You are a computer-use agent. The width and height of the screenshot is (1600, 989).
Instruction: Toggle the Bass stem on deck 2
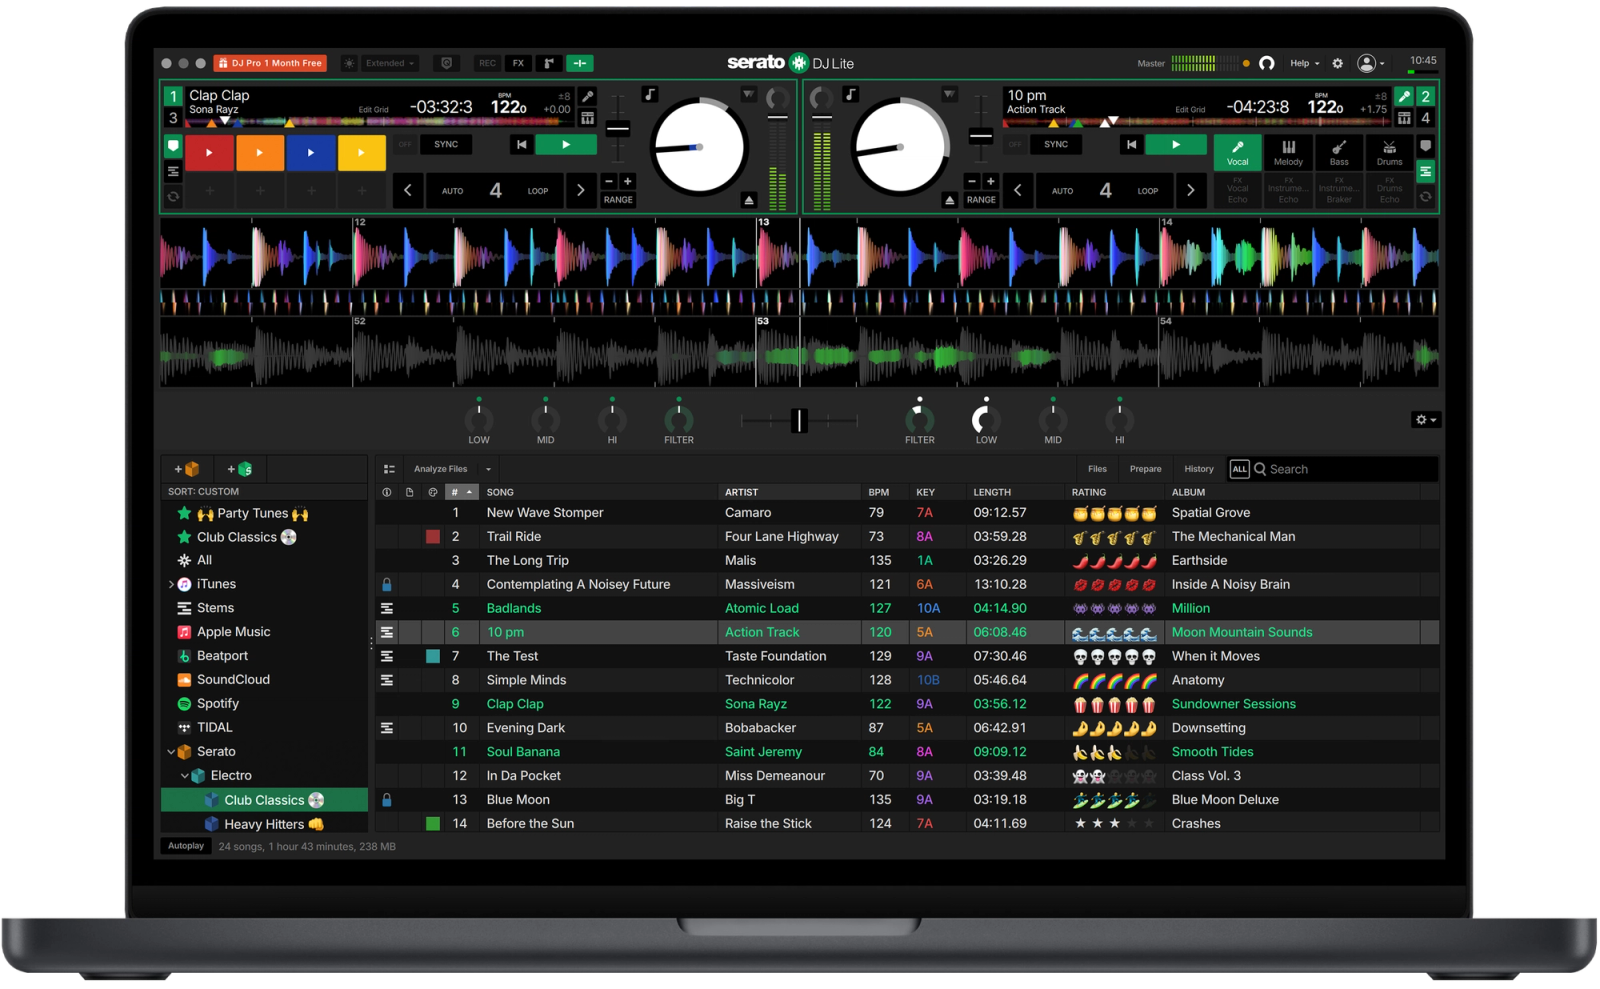pyautogui.click(x=1339, y=153)
